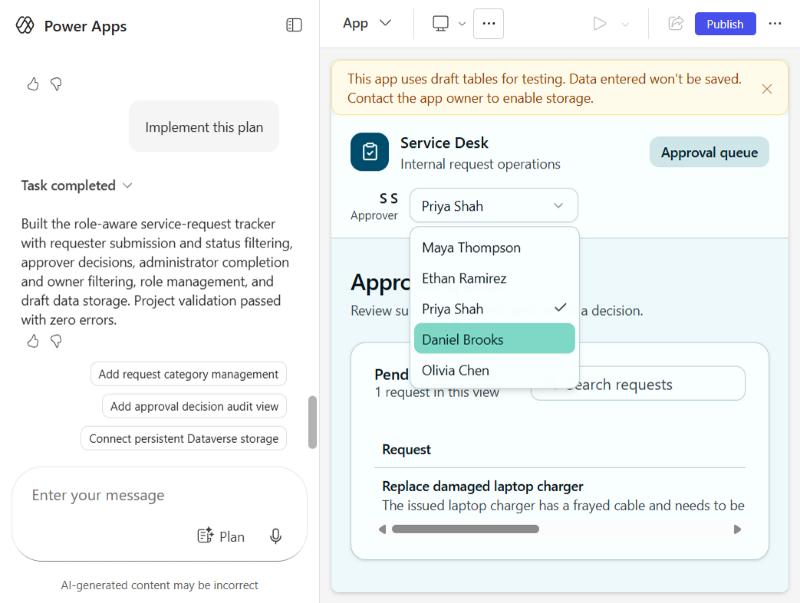Expand the device size dropdown arrow

pos(462,24)
